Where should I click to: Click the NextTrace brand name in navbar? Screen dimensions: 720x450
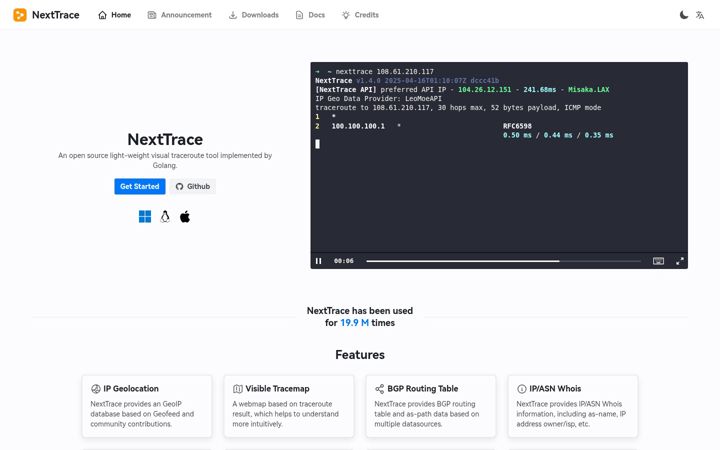56,15
